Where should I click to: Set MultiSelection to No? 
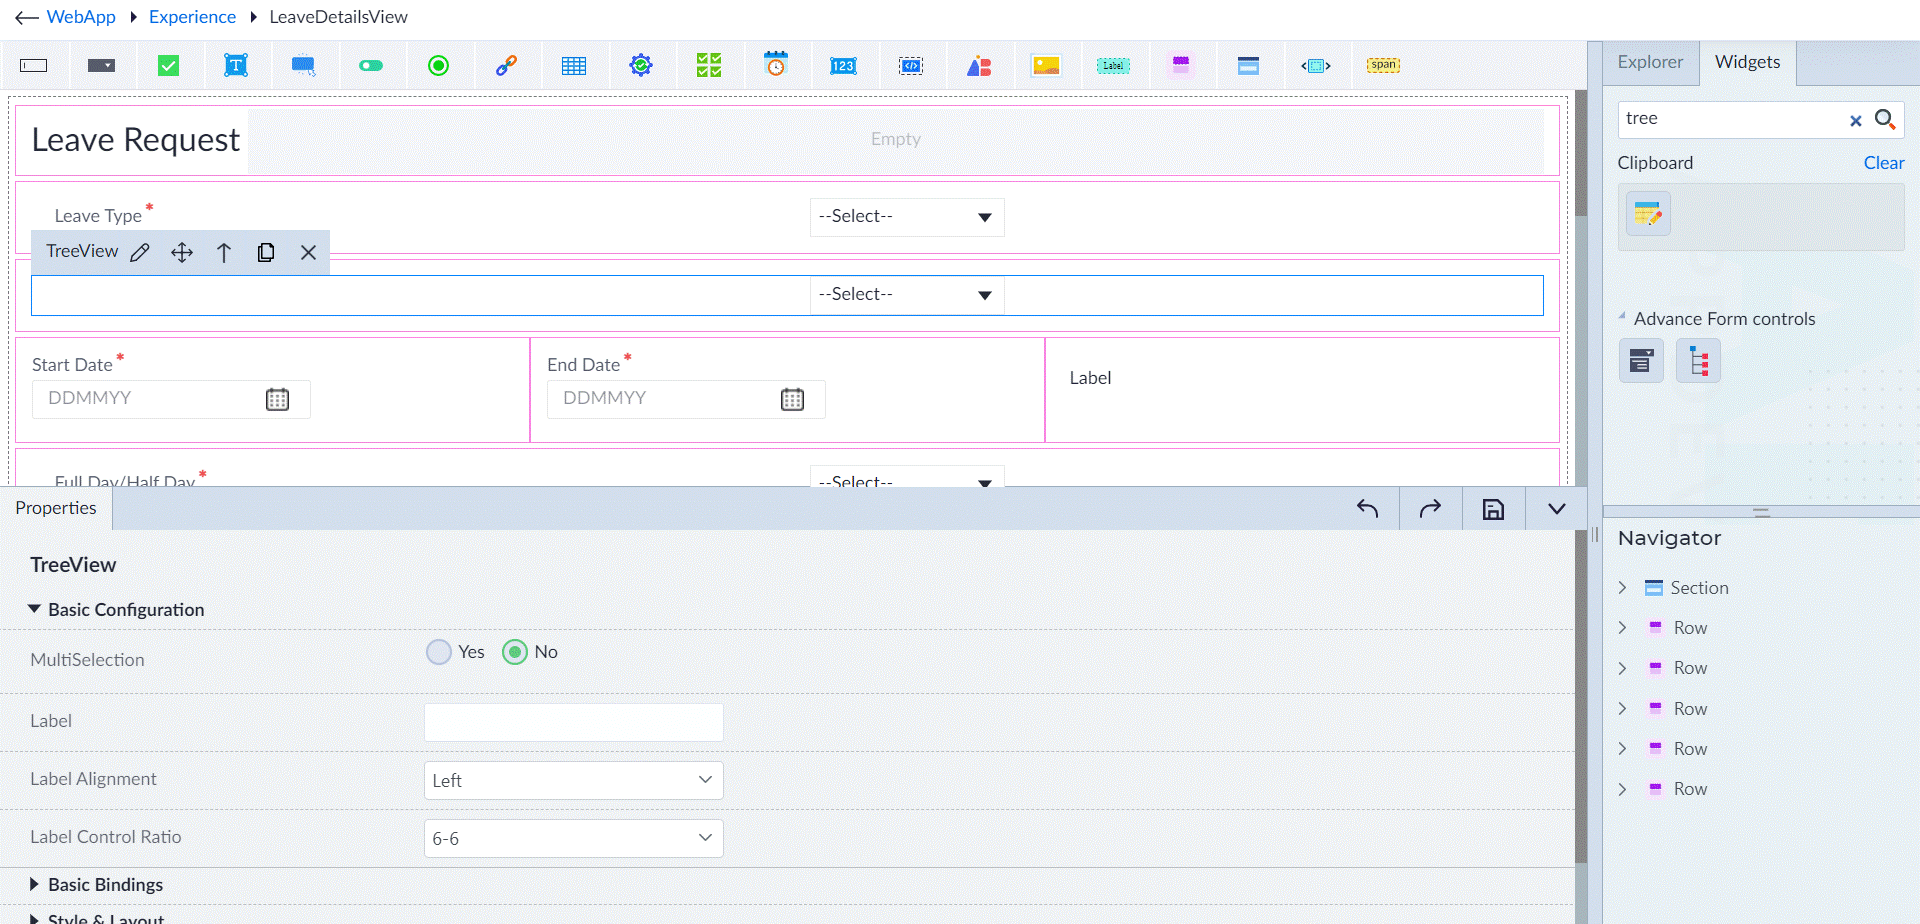(x=515, y=652)
